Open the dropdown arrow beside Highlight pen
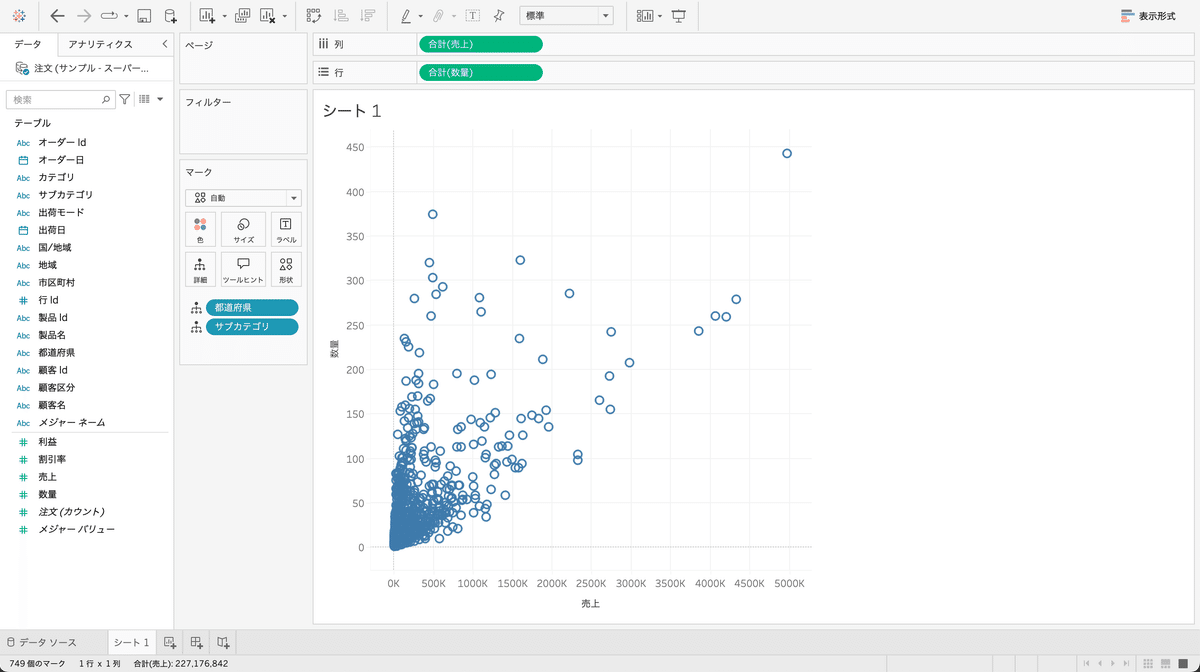Image resolution: width=1200 pixels, height=672 pixels. point(421,17)
